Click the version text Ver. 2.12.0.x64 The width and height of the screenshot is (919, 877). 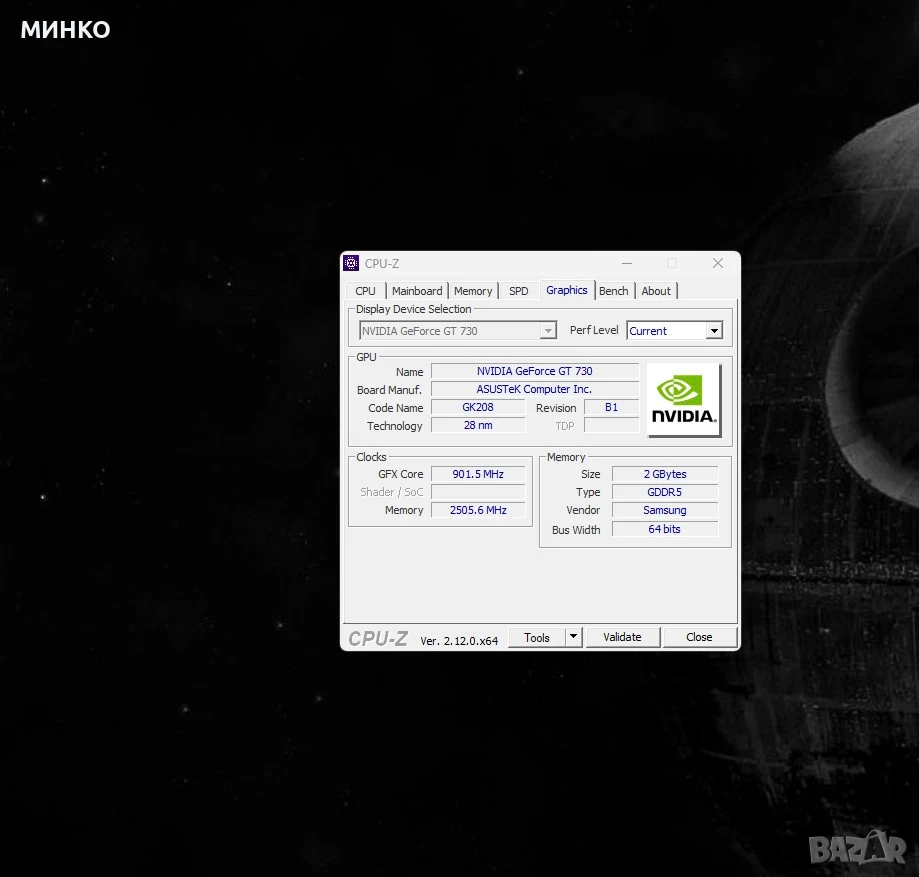[459, 641]
